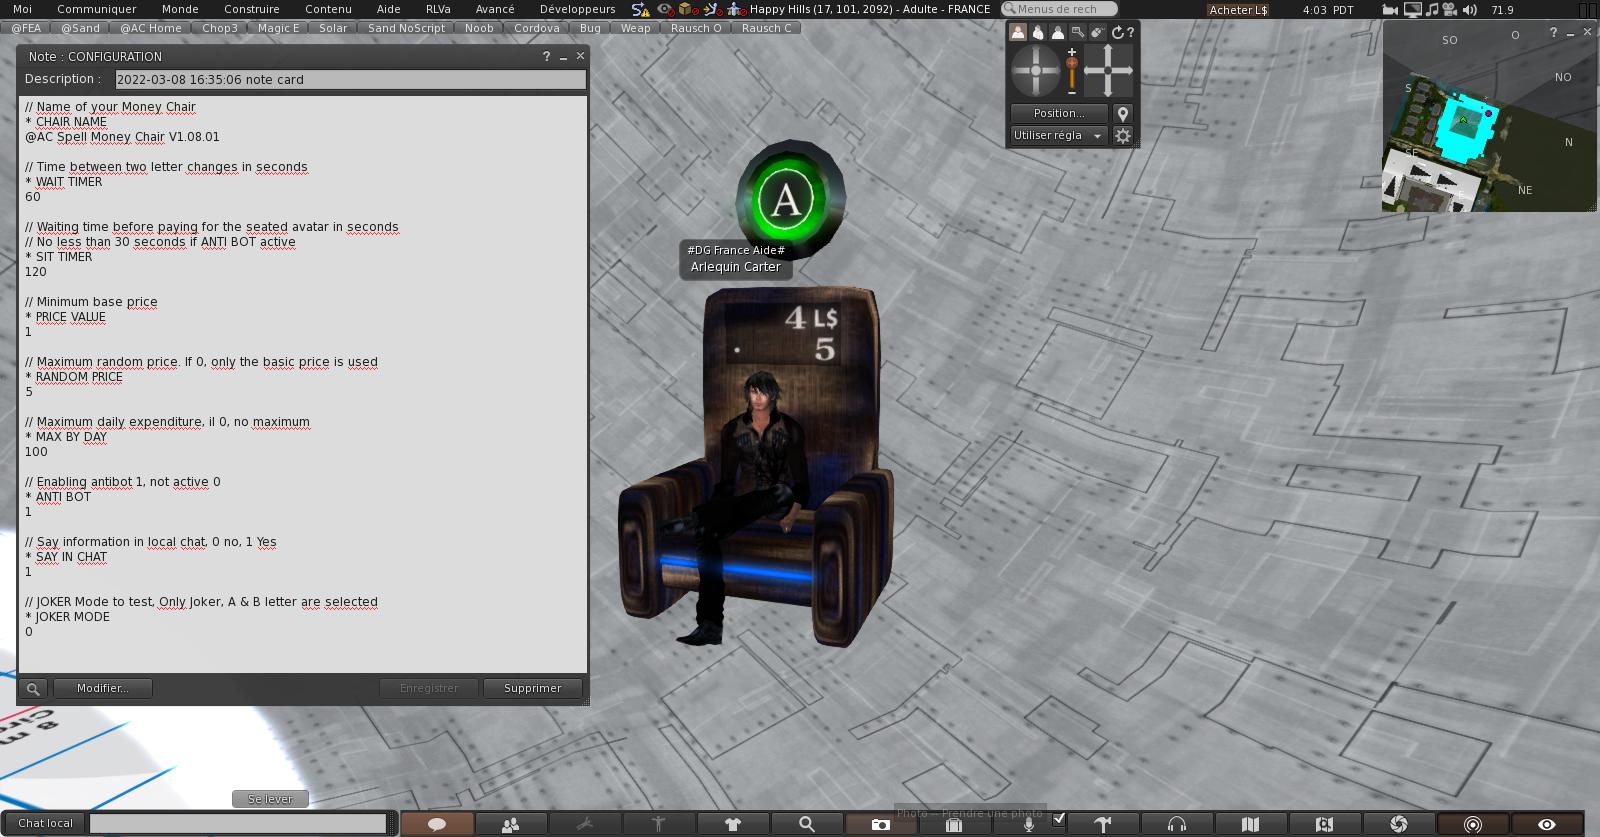
Task: Open the Développeurs menu
Action: [x=577, y=9]
